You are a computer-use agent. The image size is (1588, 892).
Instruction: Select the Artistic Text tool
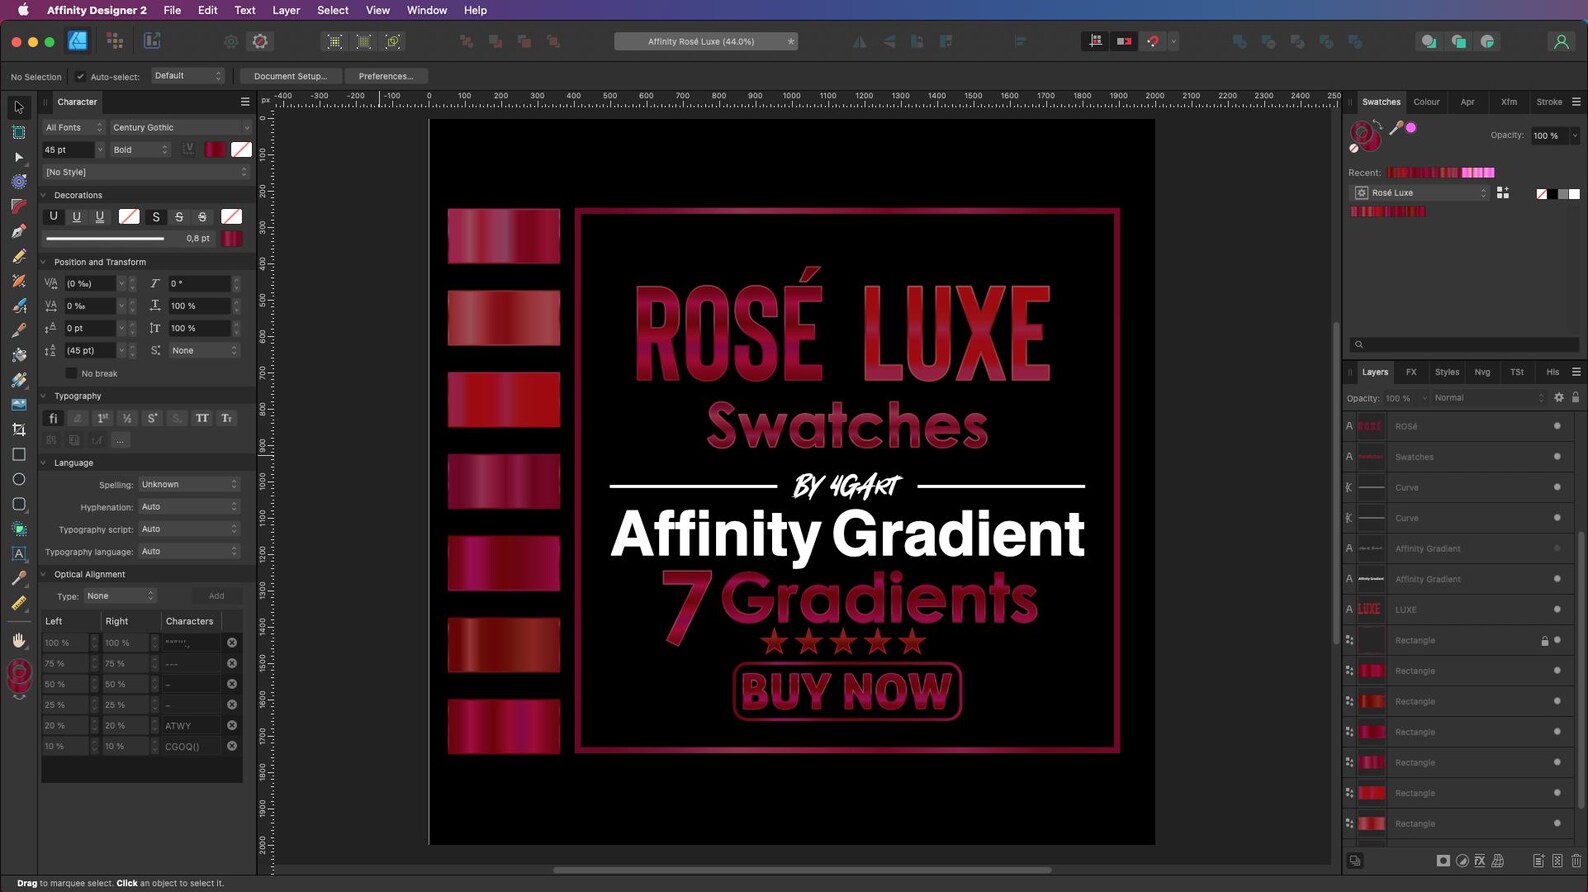coord(19,553)
